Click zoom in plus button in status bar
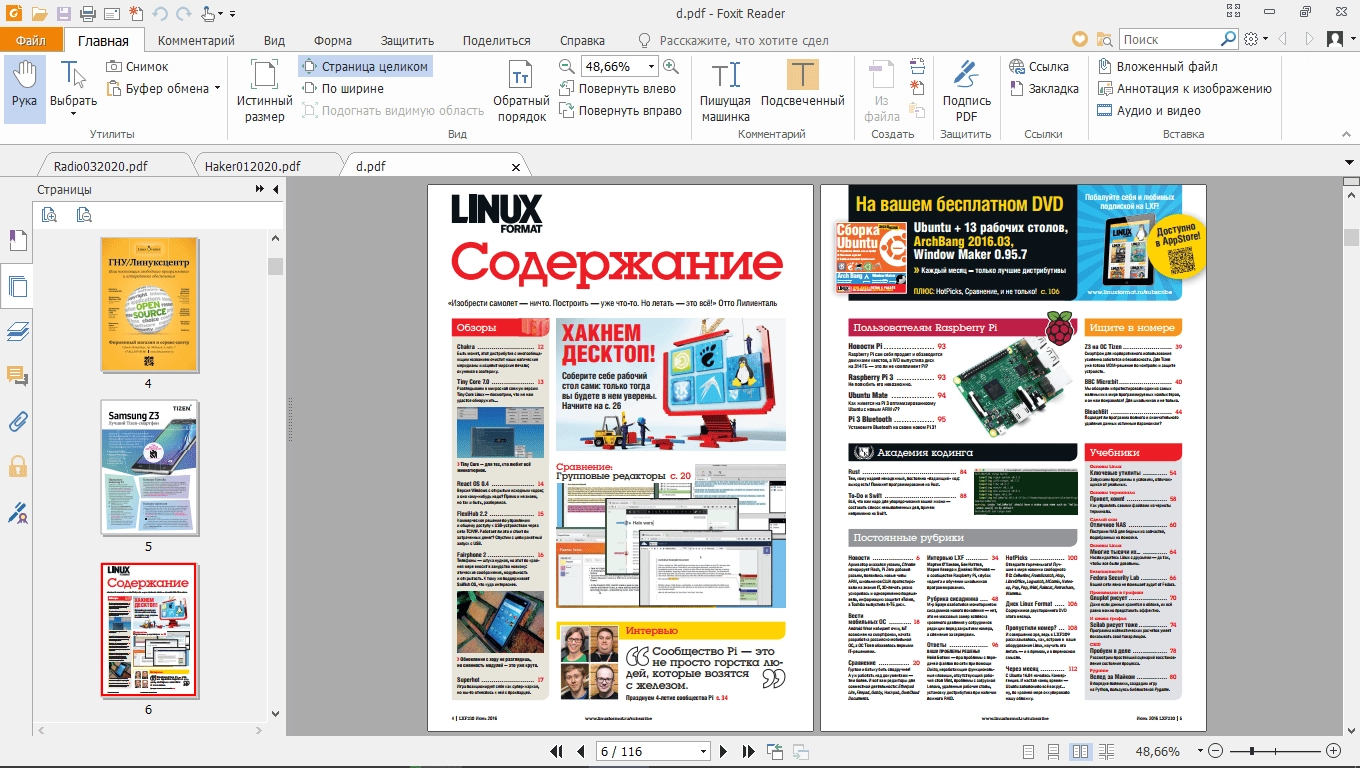Image resolution: width=1360 pixels, height=768 pixels. tap(1333, 751)
